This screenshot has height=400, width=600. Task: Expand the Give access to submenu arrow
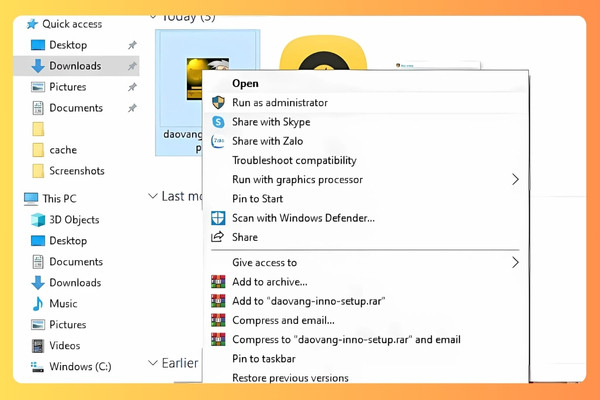point(515,262)
